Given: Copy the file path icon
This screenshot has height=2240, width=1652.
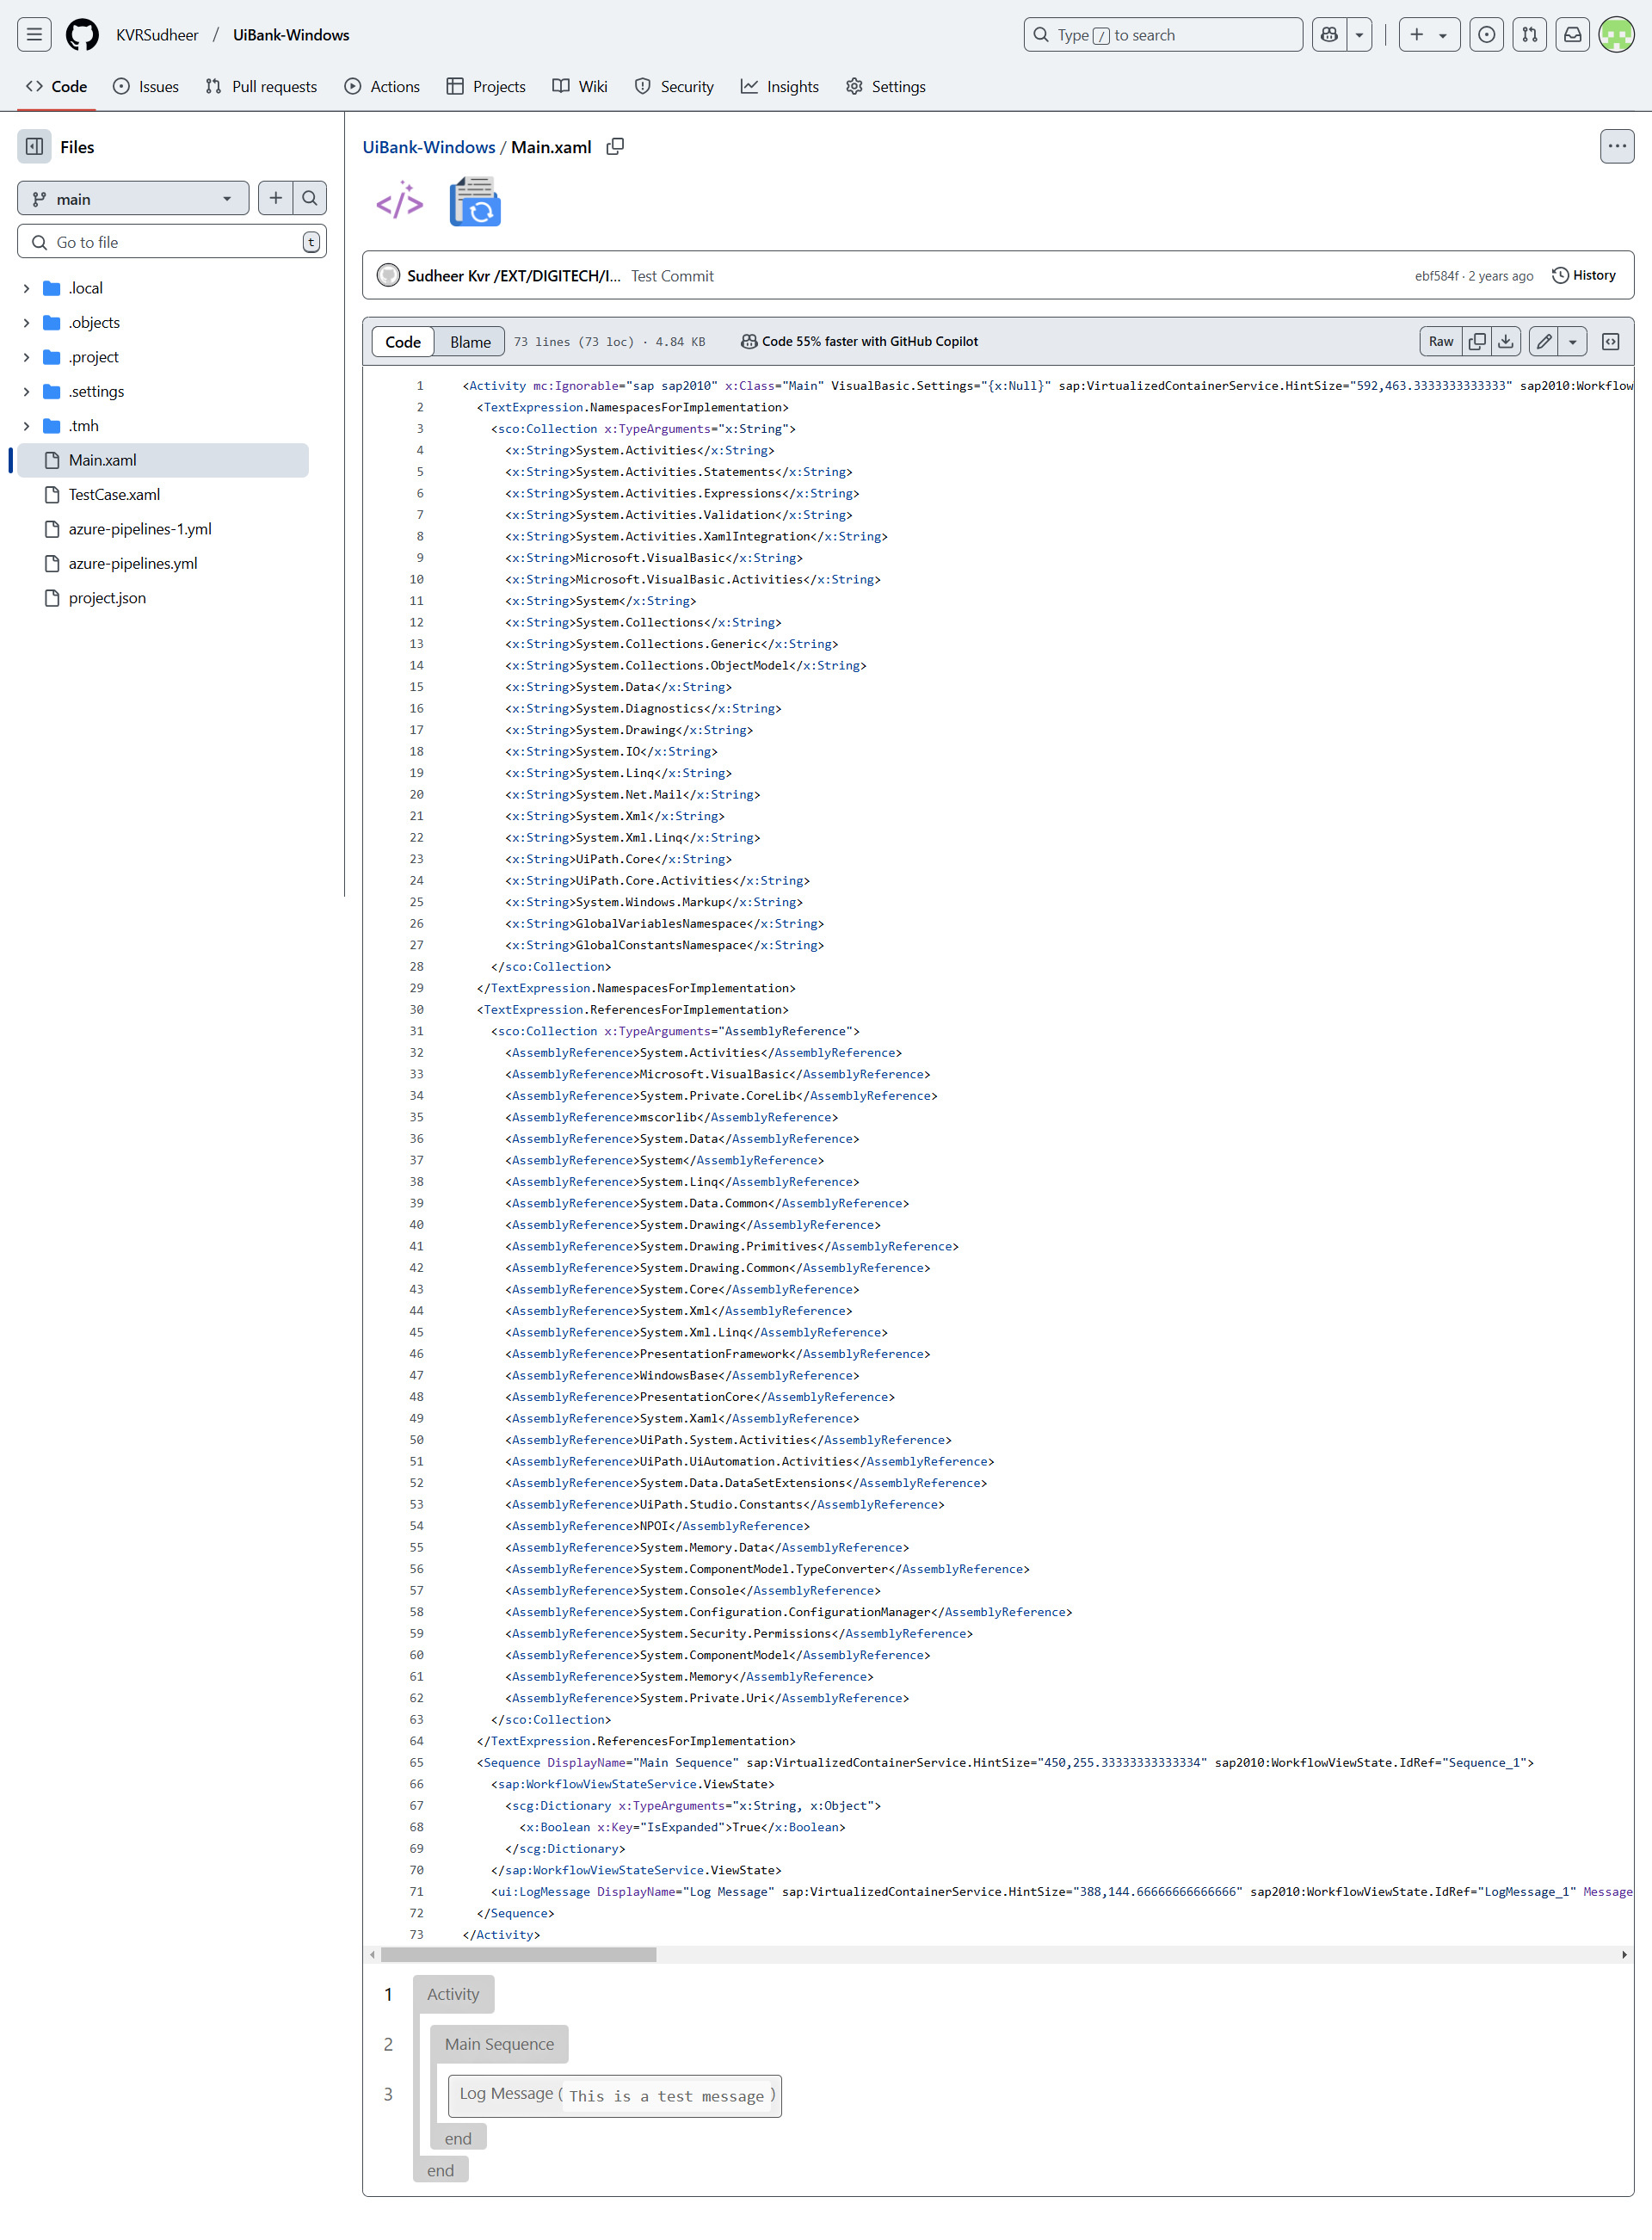Looking at the screenshot, I should coord(615,147).
